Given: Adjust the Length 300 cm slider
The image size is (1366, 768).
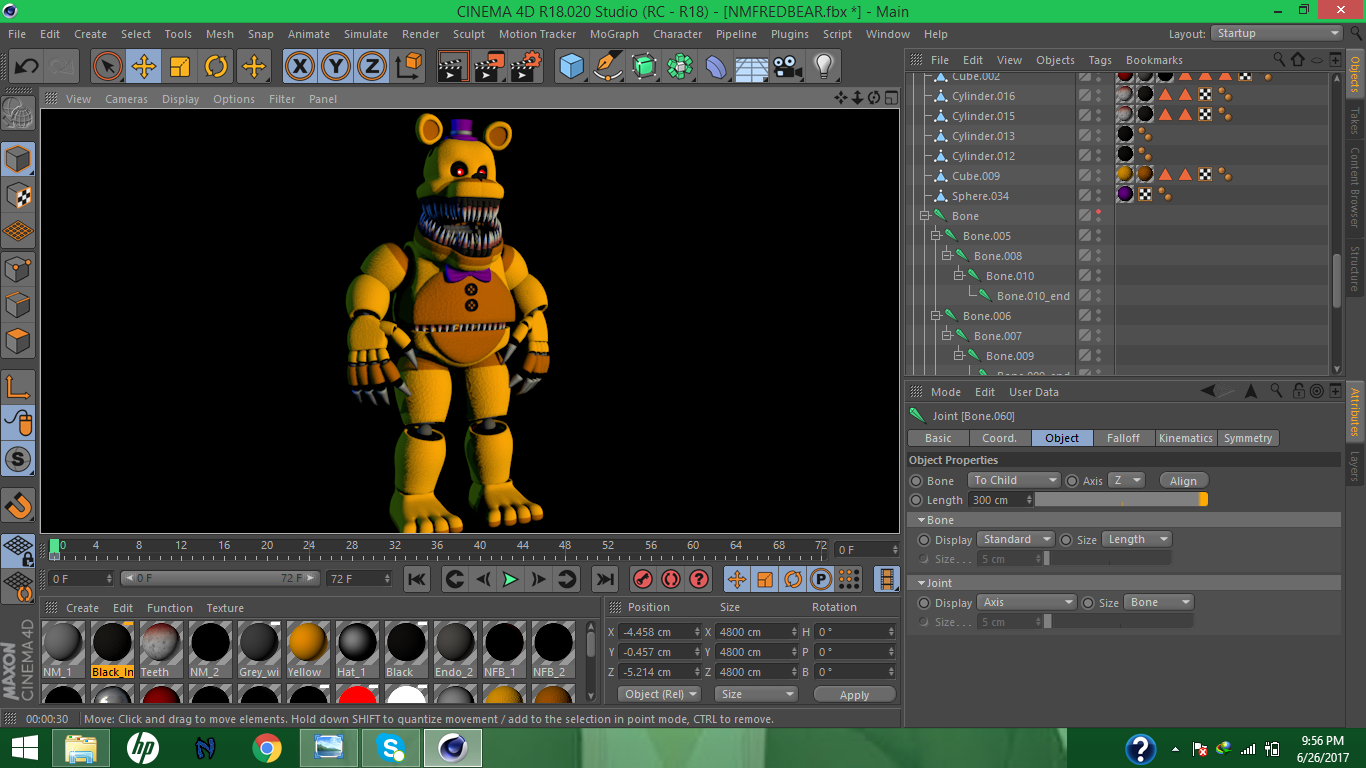Looking at the screenshot, I should point(1121,499).
